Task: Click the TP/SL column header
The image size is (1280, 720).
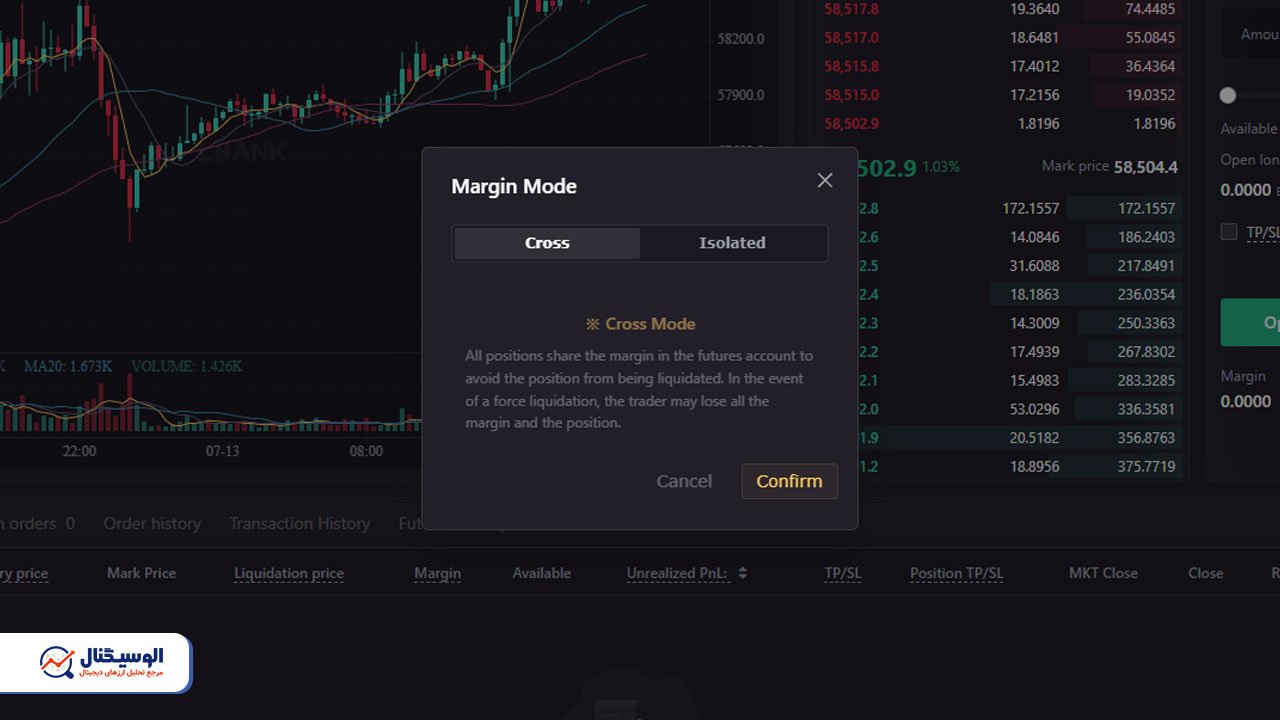Action: [842, 573]
